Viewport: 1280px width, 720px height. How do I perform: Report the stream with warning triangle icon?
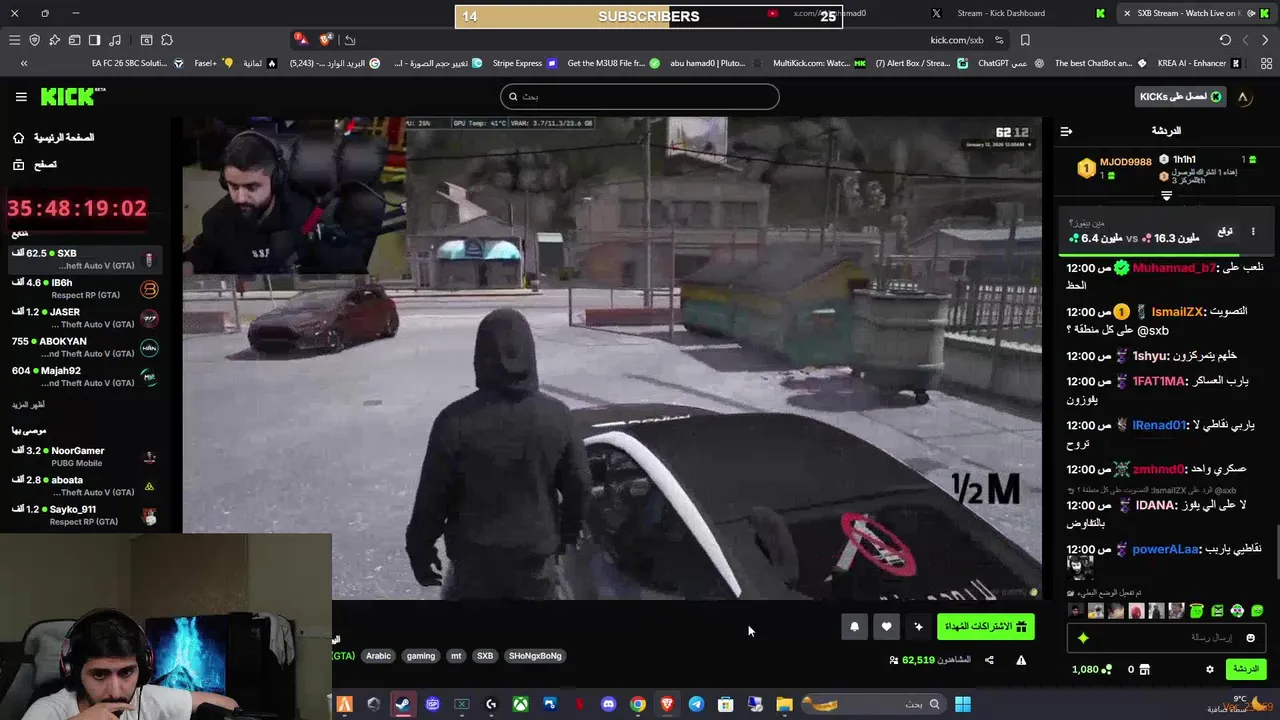(1021, 660)
